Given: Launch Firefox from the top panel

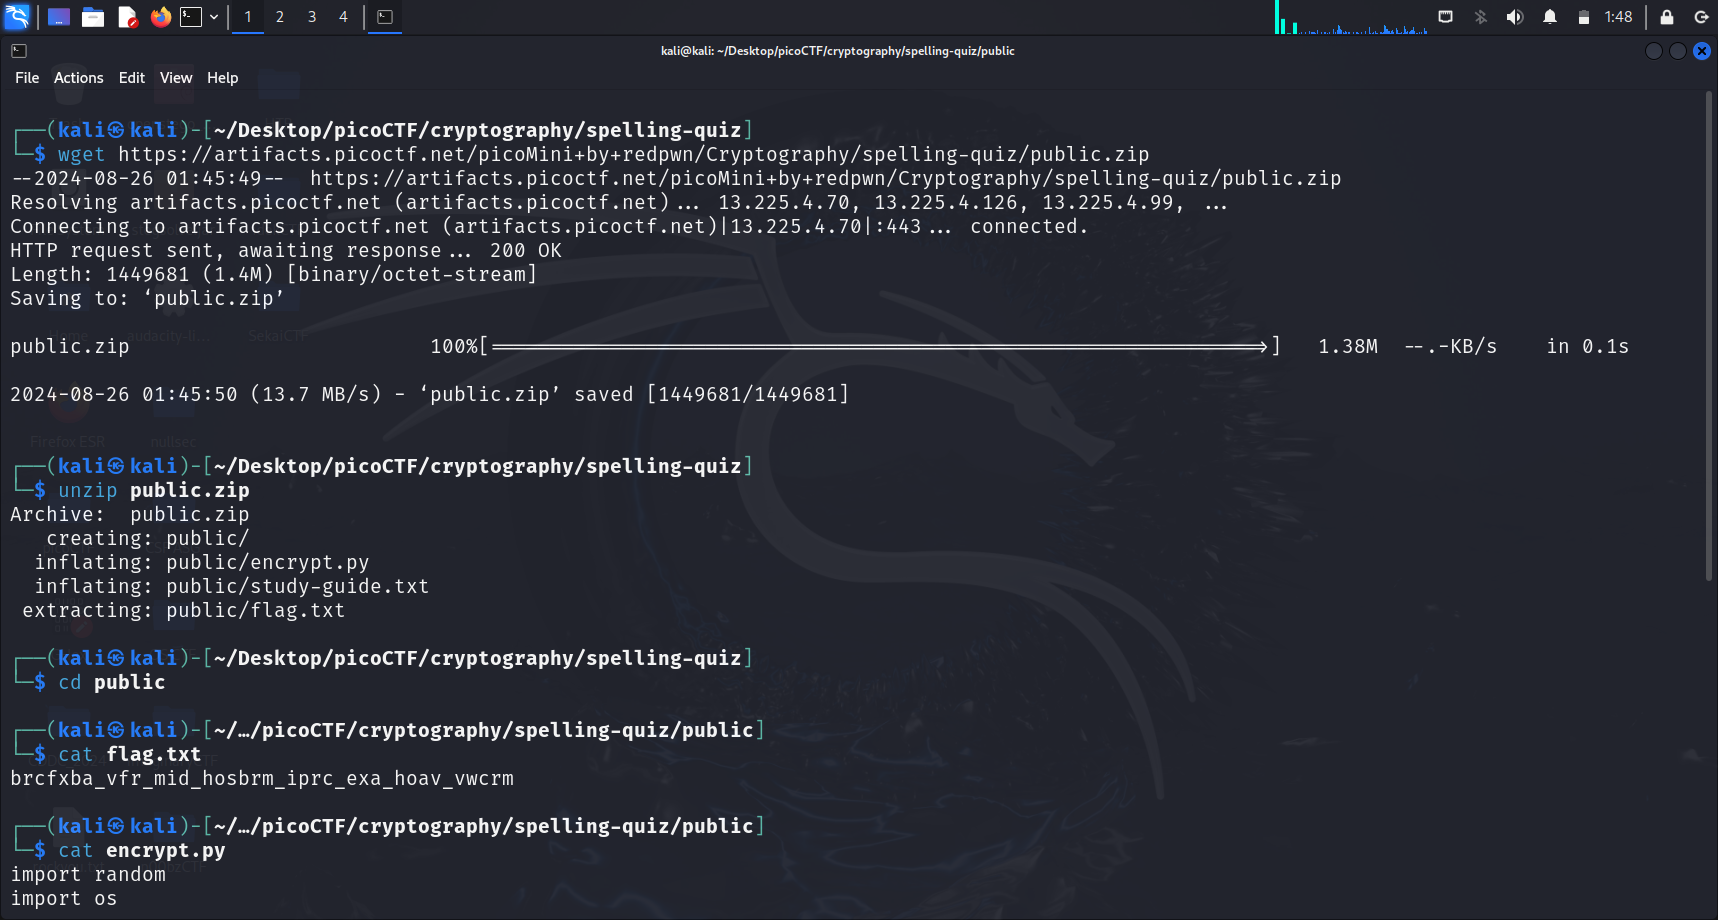Looking at the screenshot, I should (160, 17).
